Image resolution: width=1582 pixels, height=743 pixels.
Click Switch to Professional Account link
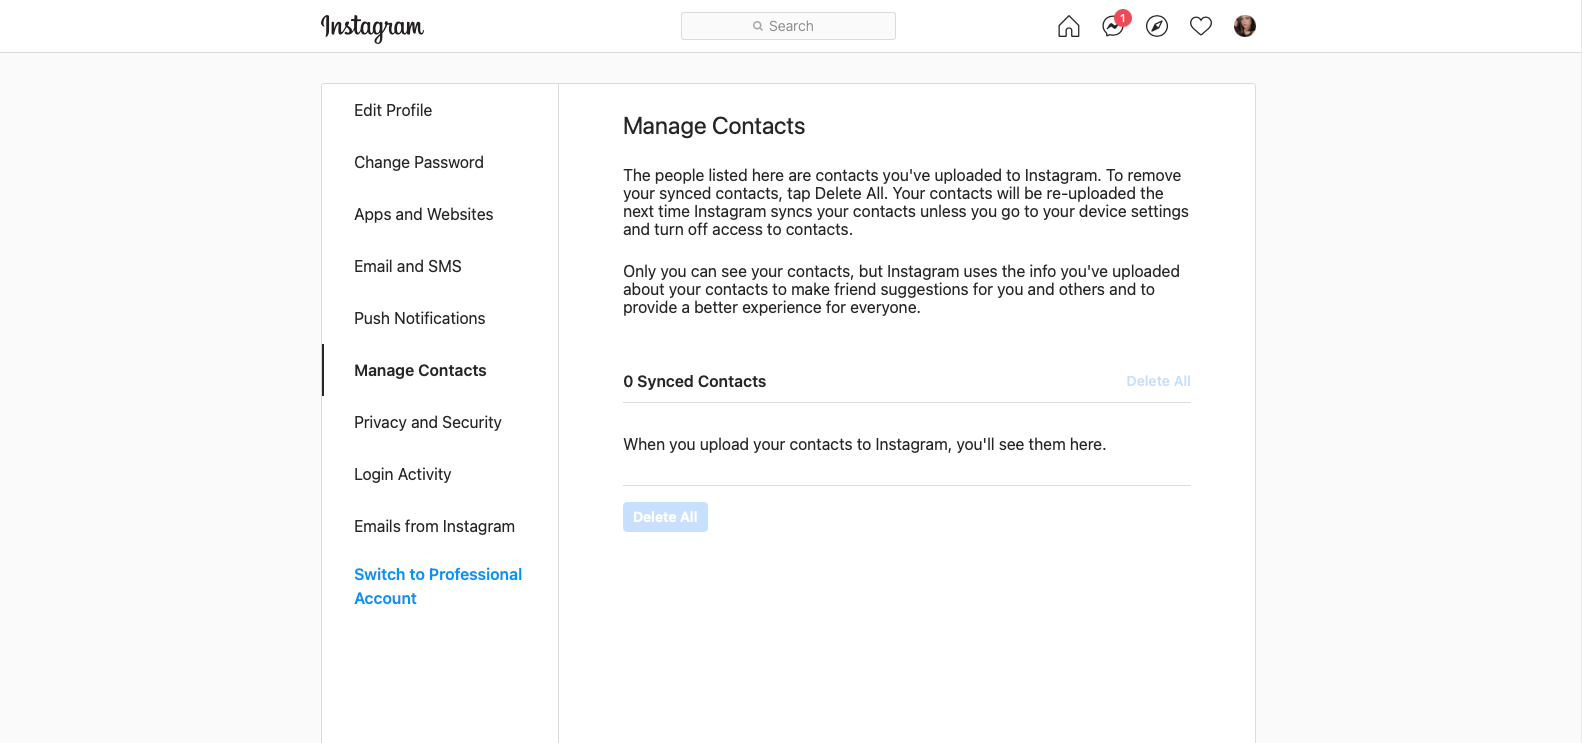pos(438,586)
